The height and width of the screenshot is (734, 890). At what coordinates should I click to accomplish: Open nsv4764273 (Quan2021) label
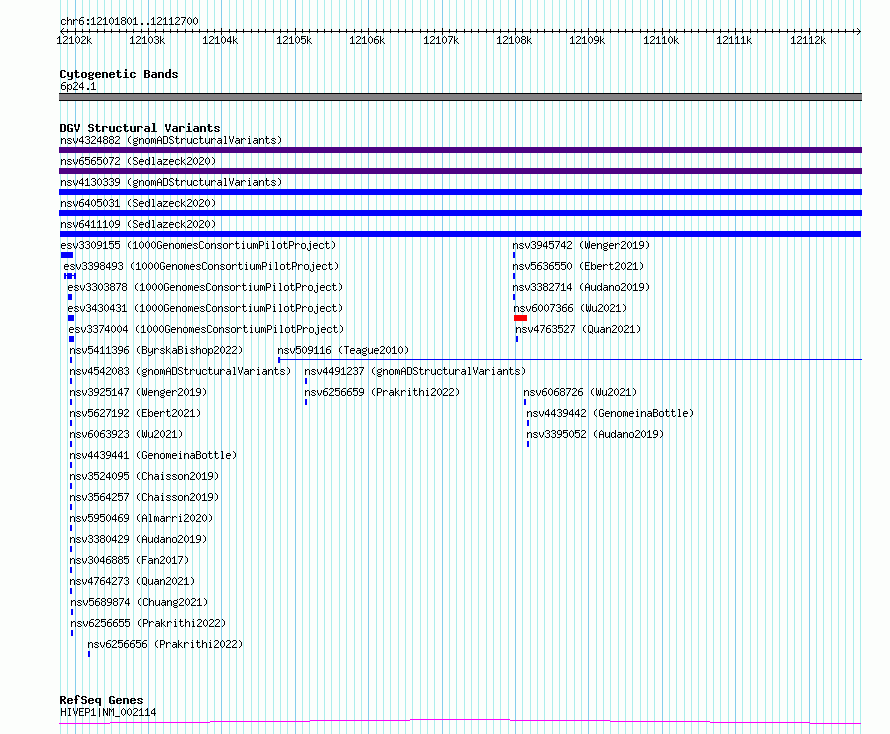132,581
